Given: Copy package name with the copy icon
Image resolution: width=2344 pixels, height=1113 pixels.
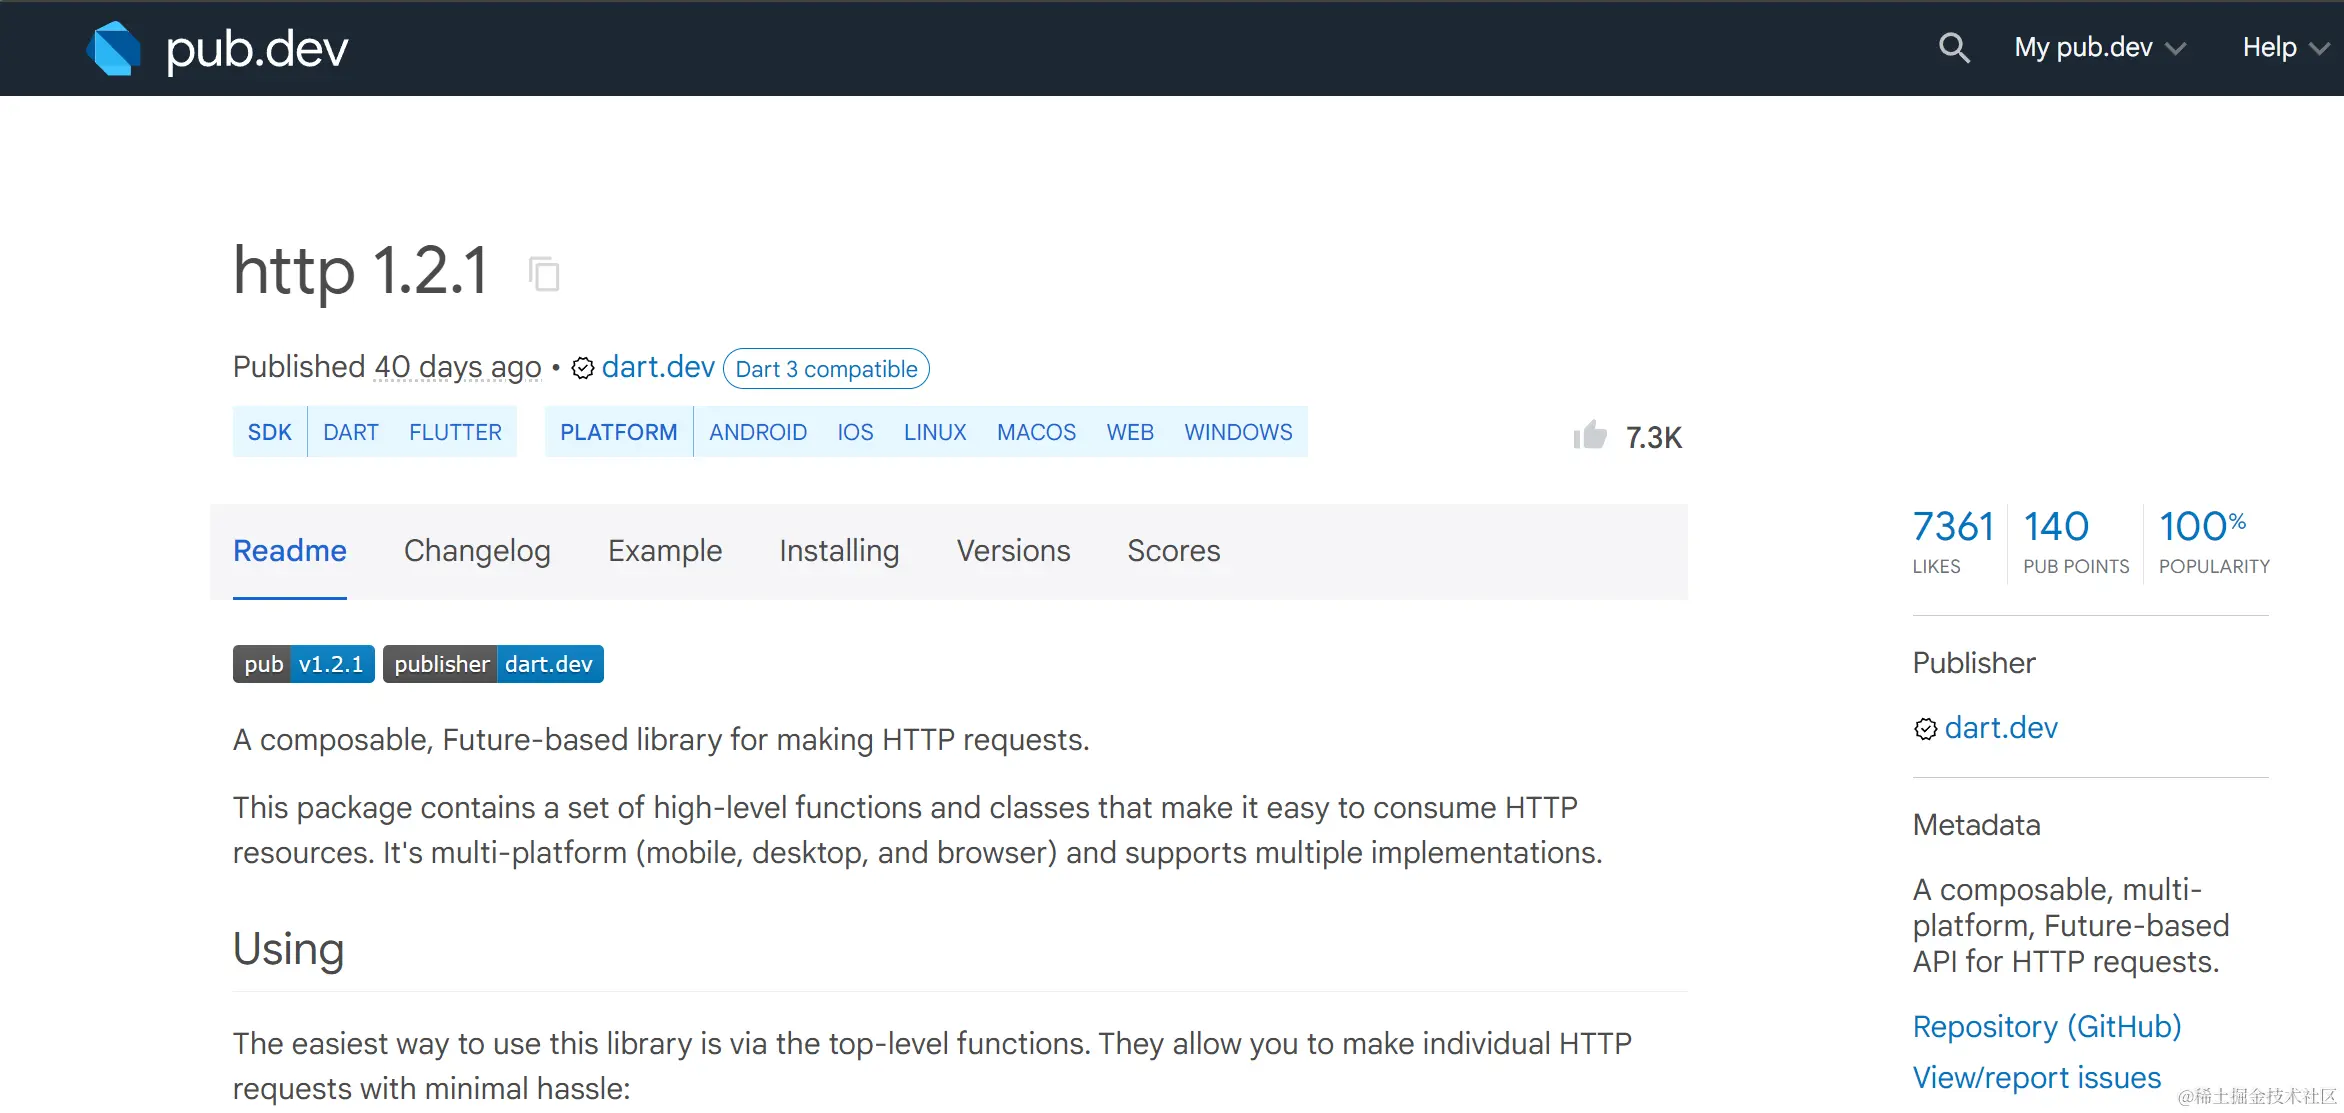Looking at the screenshot, I should click(x=544, y=273).
